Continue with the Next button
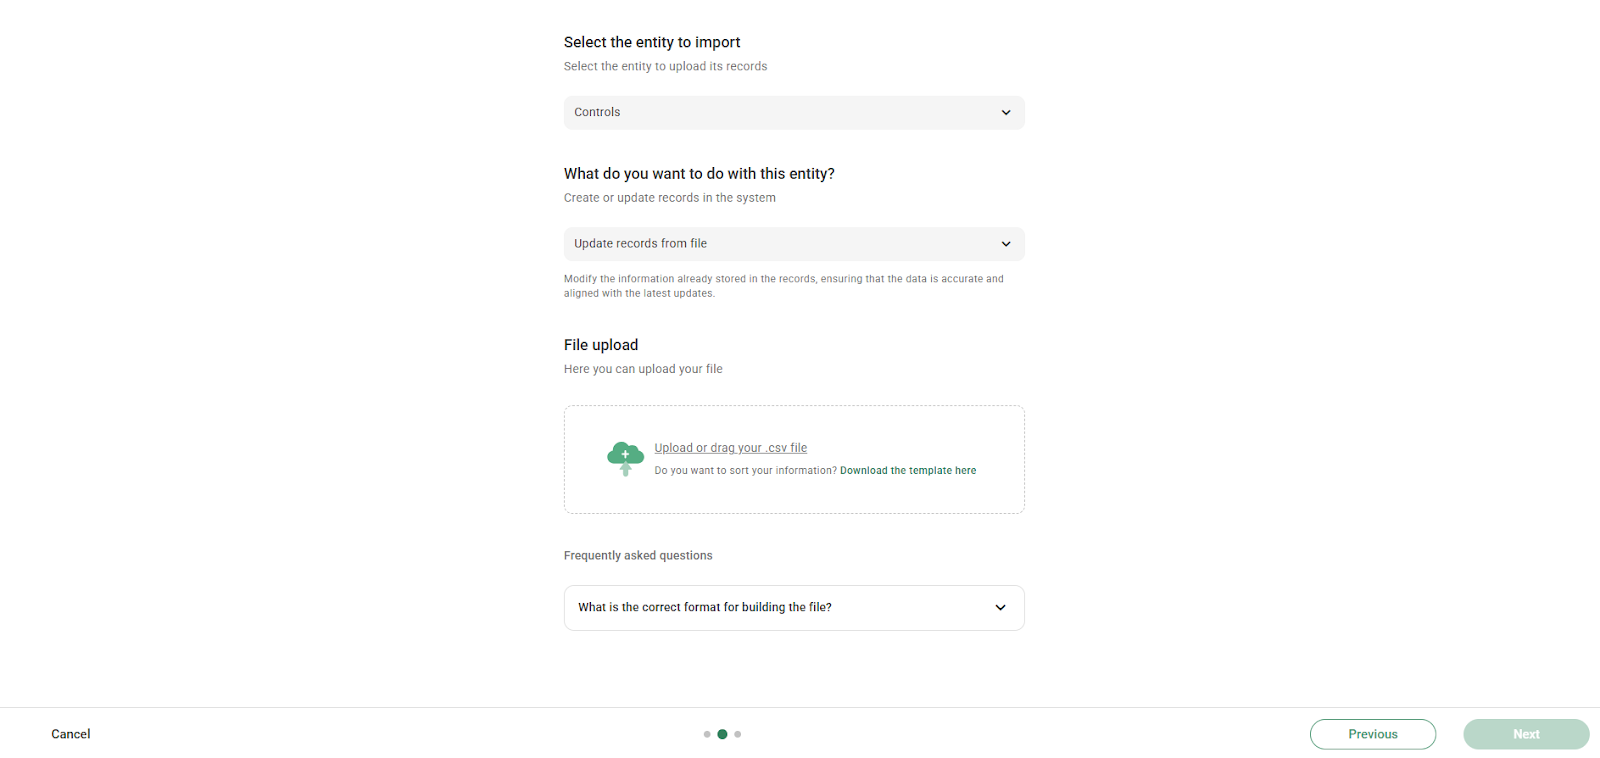The height and width of the screenshot is (758, 1600). (1526, 734)
